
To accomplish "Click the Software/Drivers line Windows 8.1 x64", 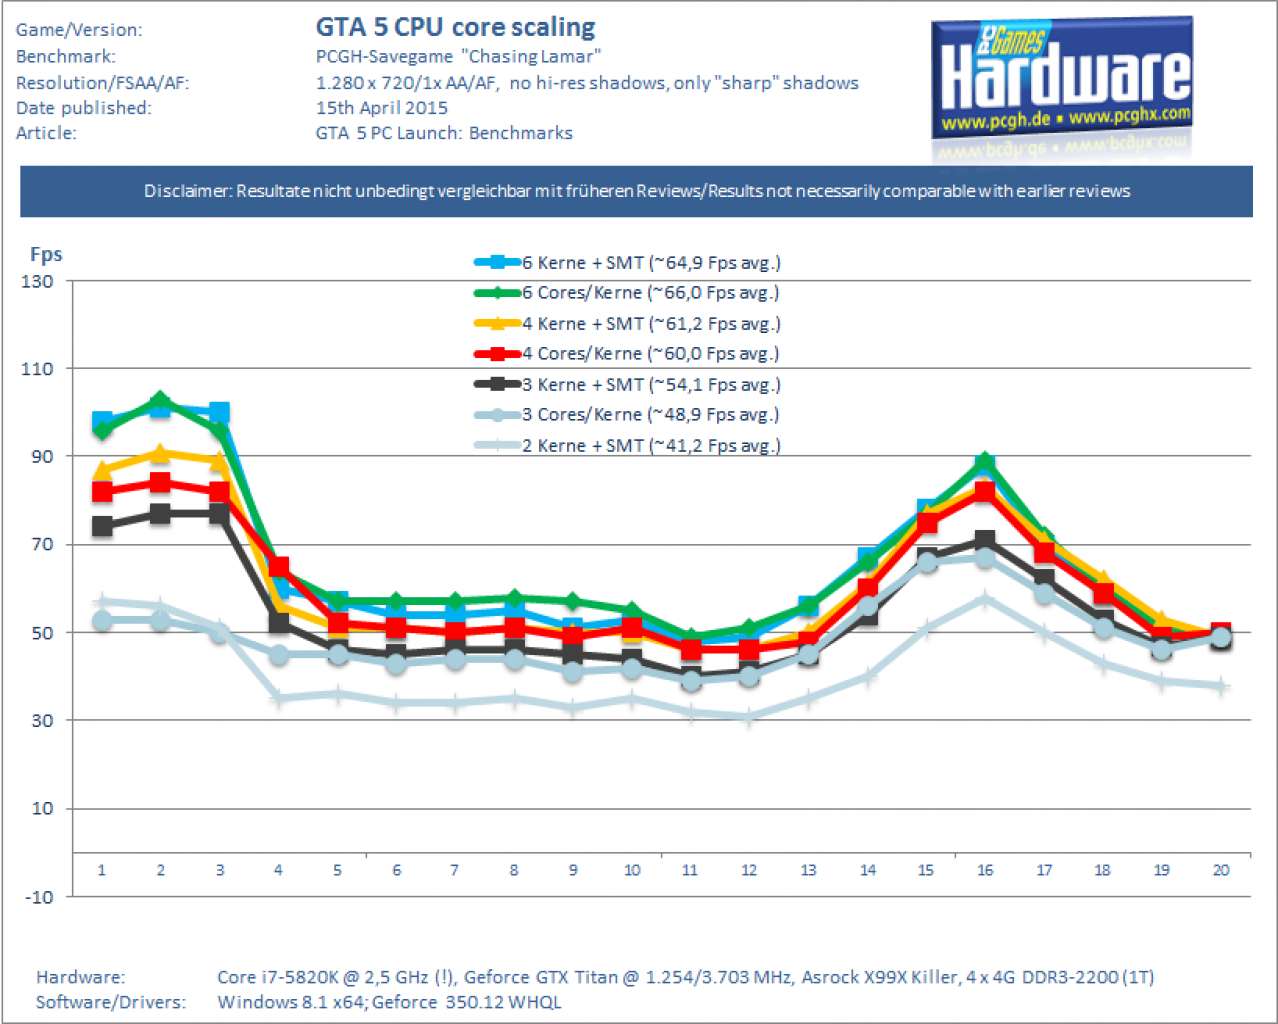I will click(389, 1002).
